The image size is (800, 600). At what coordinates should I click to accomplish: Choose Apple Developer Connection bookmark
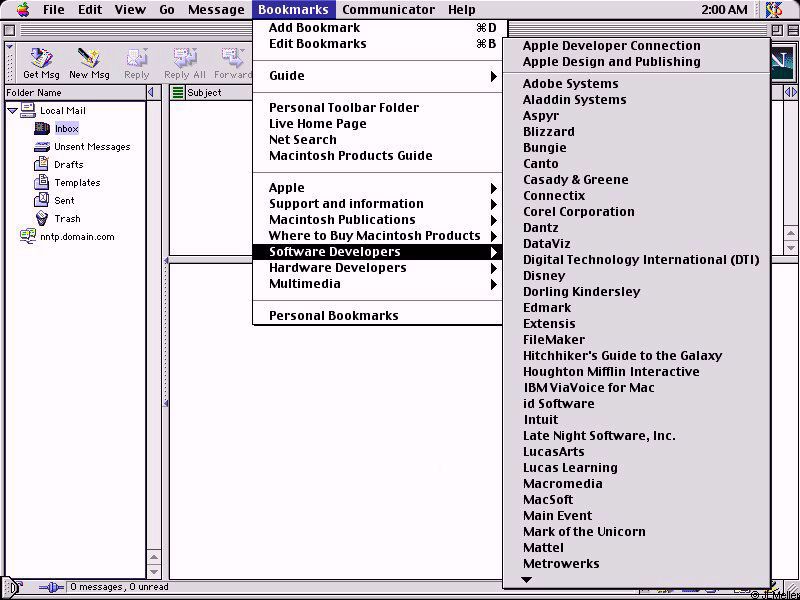point(636,45)
